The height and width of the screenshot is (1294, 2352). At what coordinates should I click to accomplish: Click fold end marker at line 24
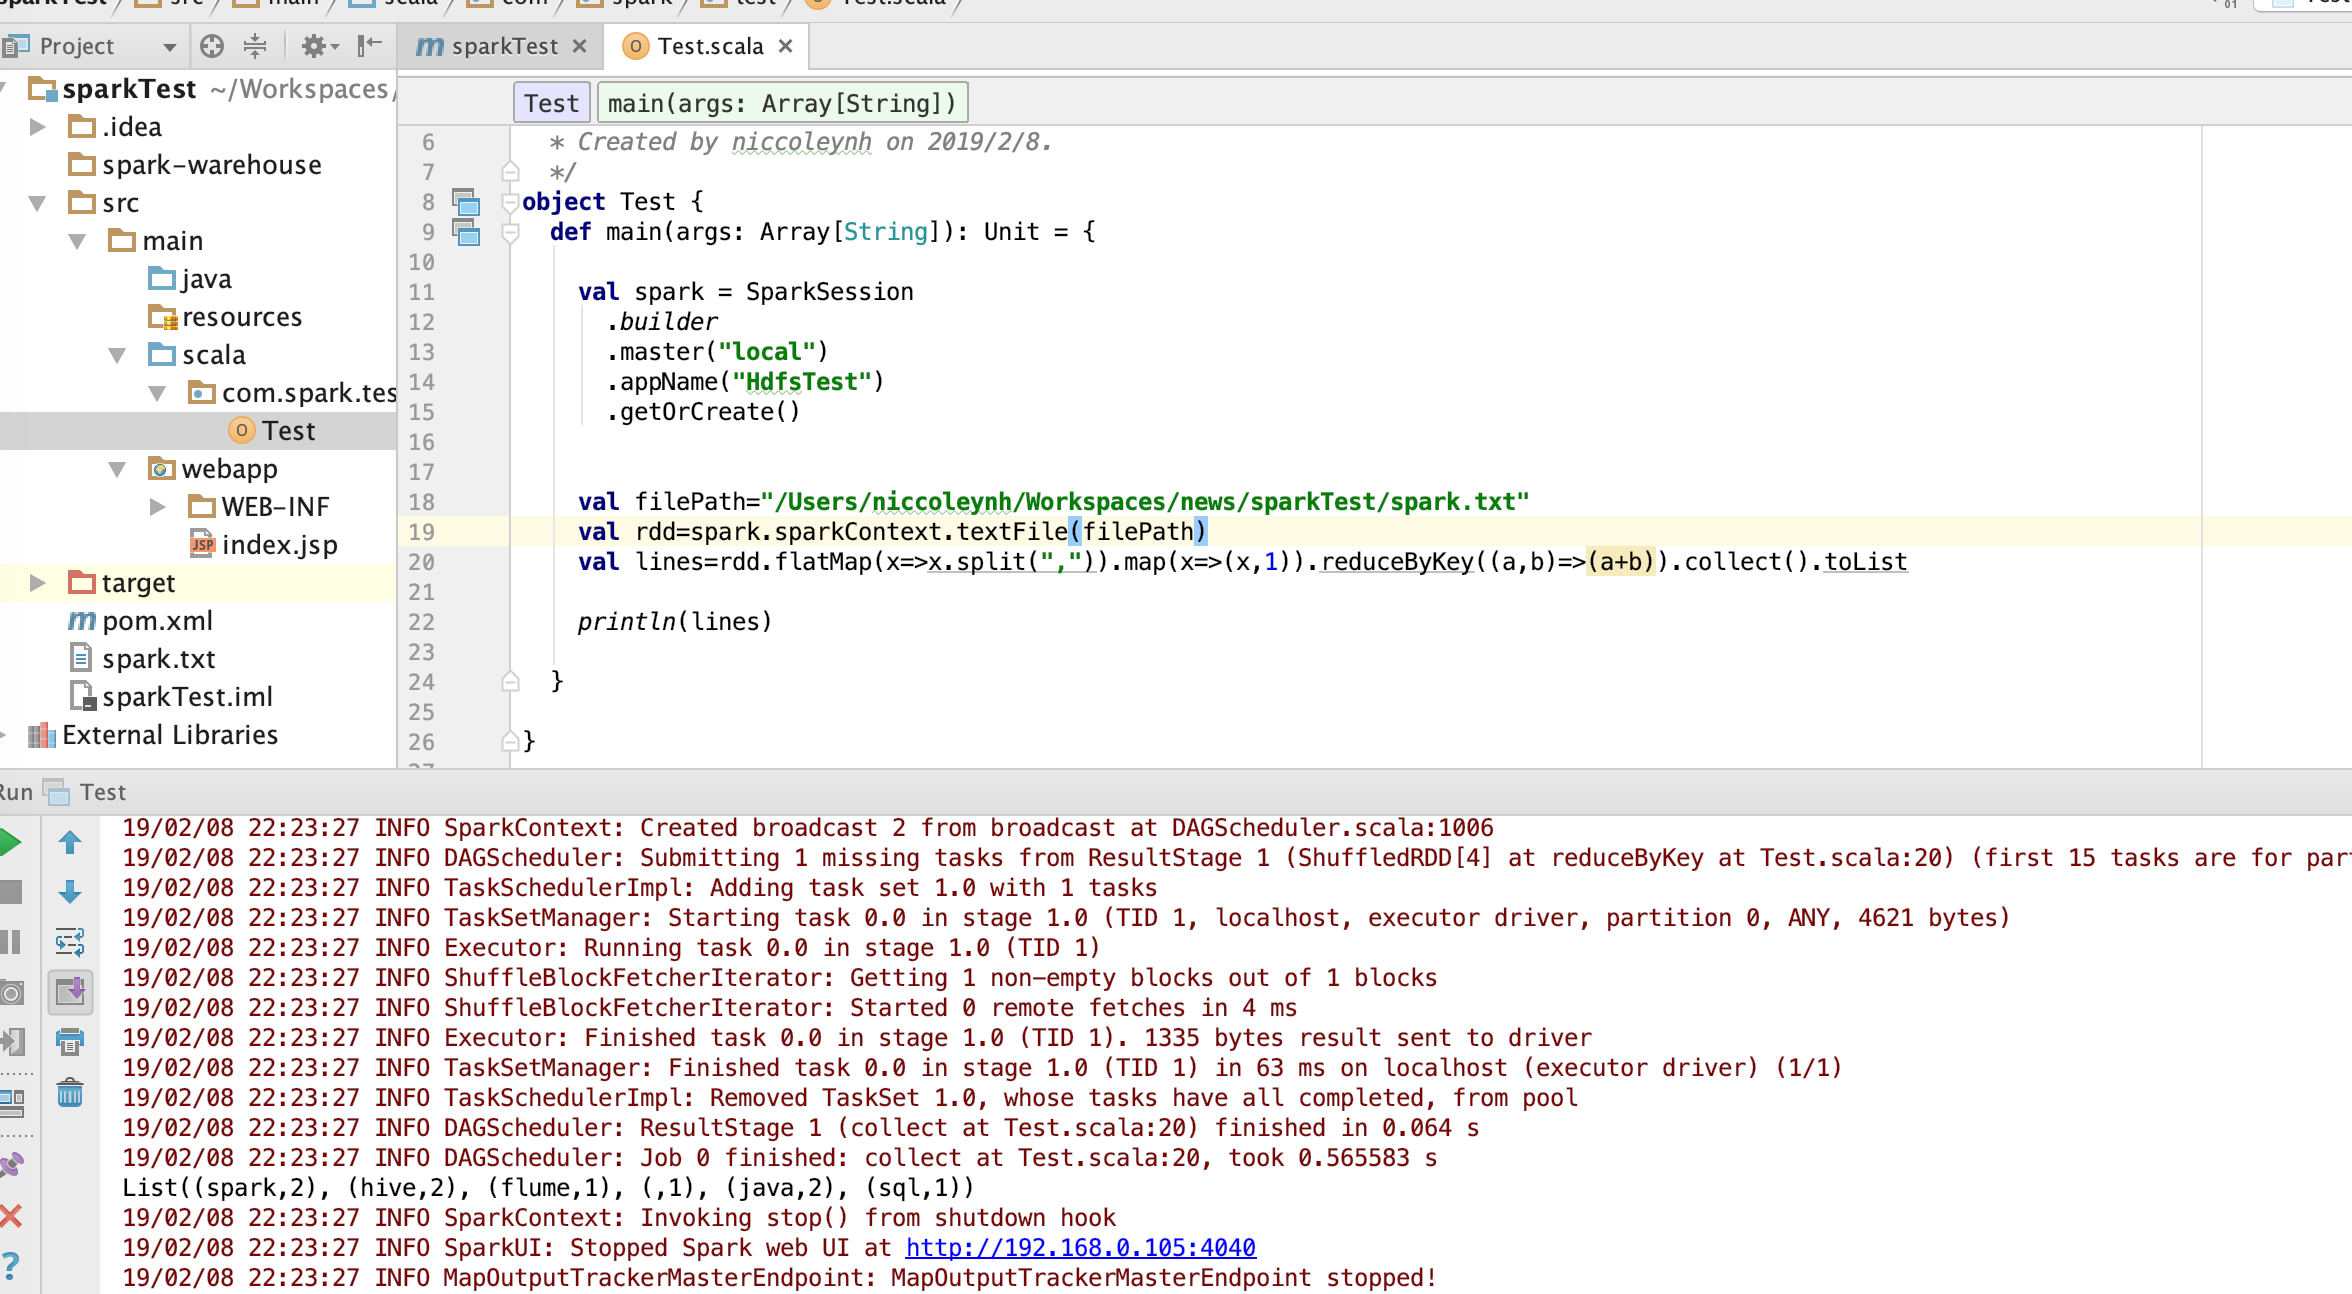[510, 682]
